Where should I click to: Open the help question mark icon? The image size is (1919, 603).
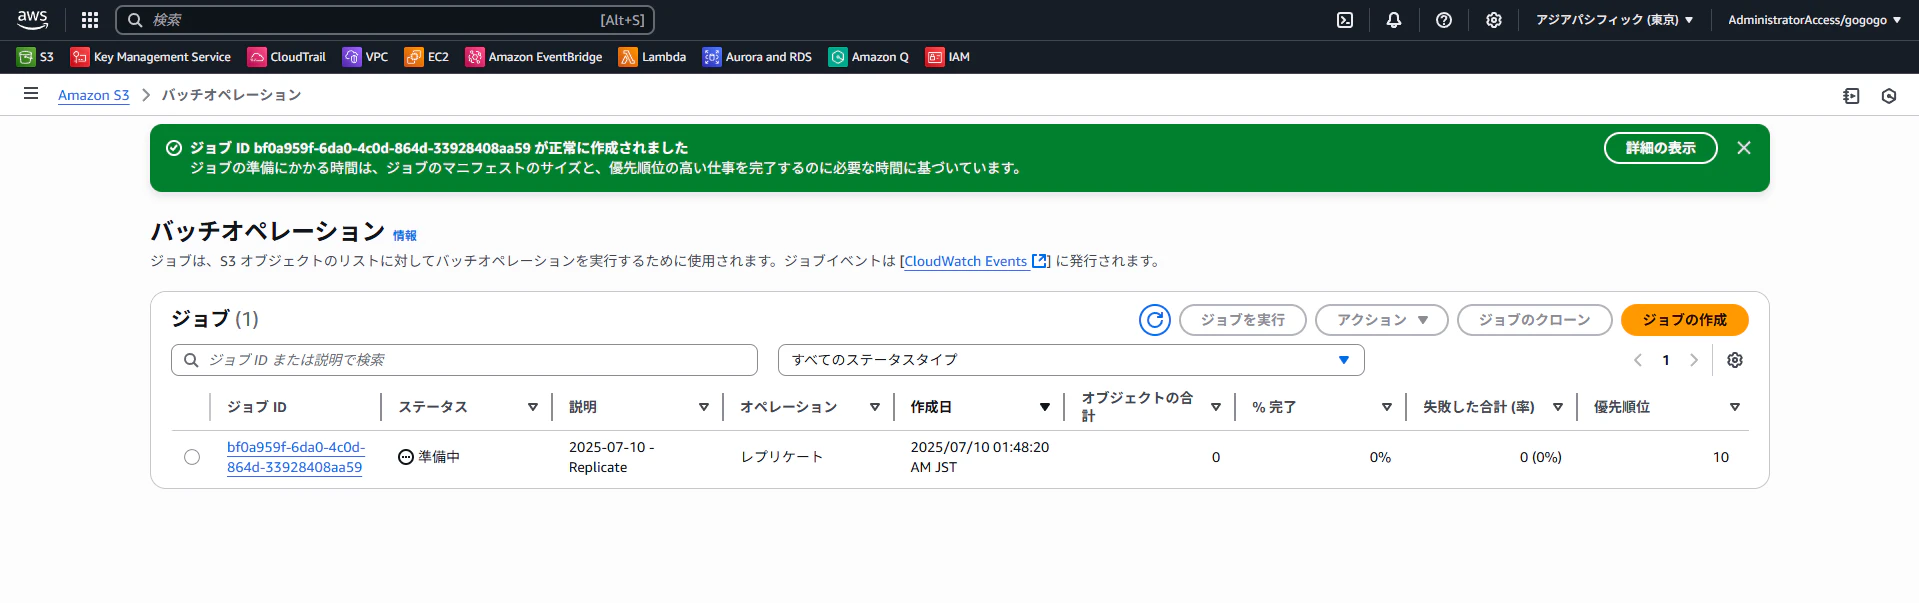[x=1444, y=20]
